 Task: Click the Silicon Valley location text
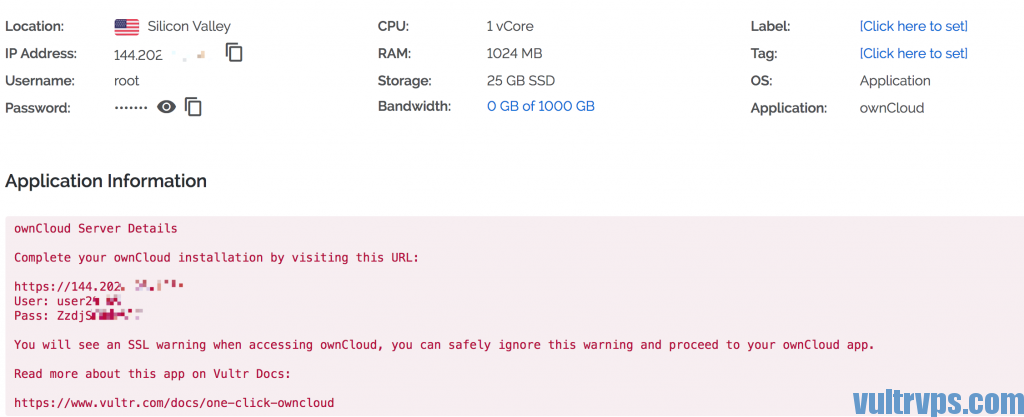[189, 27]
